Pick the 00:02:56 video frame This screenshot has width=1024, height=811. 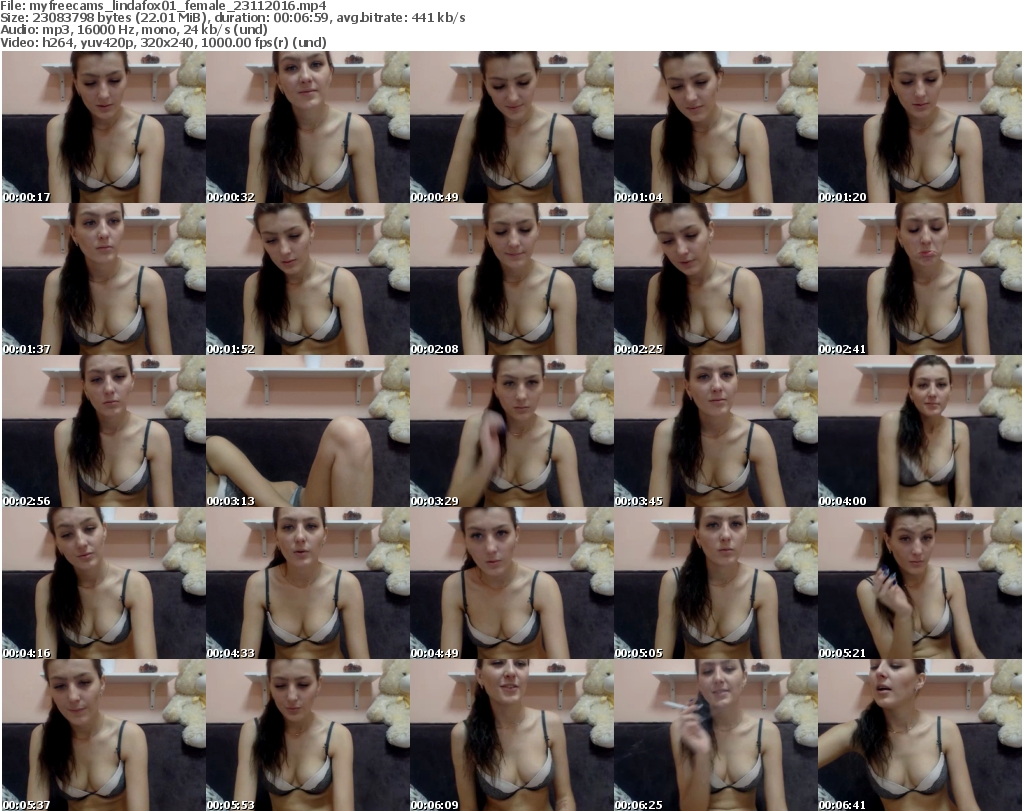pyautogui.click(x=104, y=431)
